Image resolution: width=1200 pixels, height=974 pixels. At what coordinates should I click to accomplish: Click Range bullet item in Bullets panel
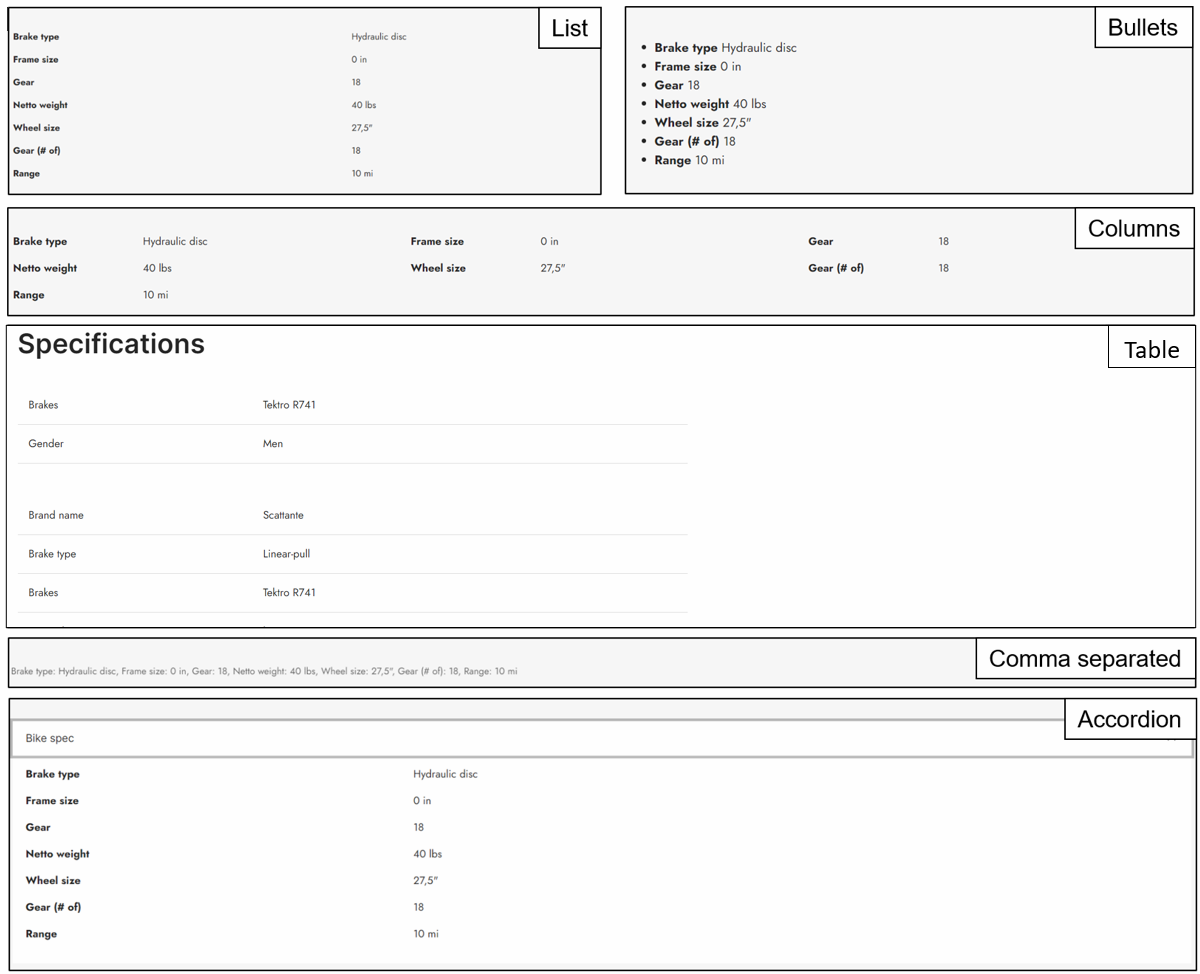pyautogui.click(x=689, y=161)
